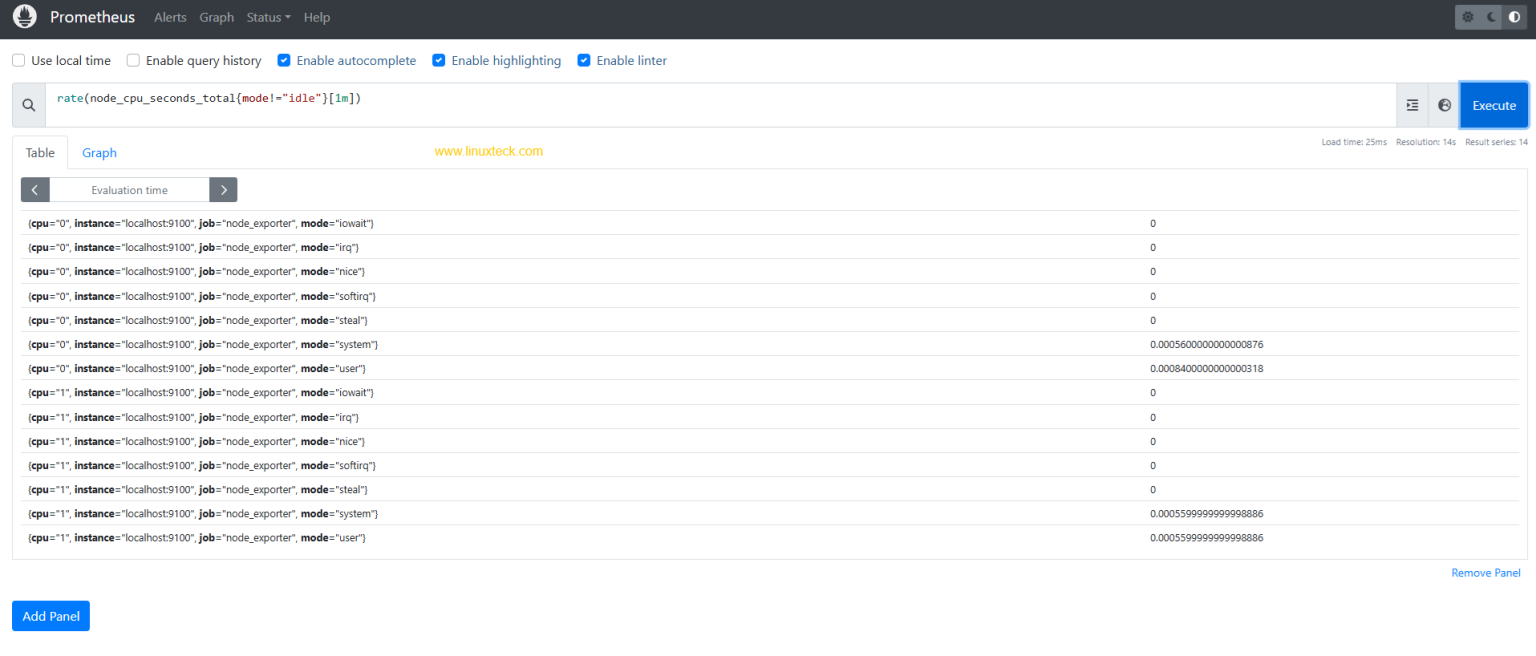Select the cpu="0" mode="steal" series label
Image resolution: width=1536 pixels, height=656 pixels.
[198, 320]
